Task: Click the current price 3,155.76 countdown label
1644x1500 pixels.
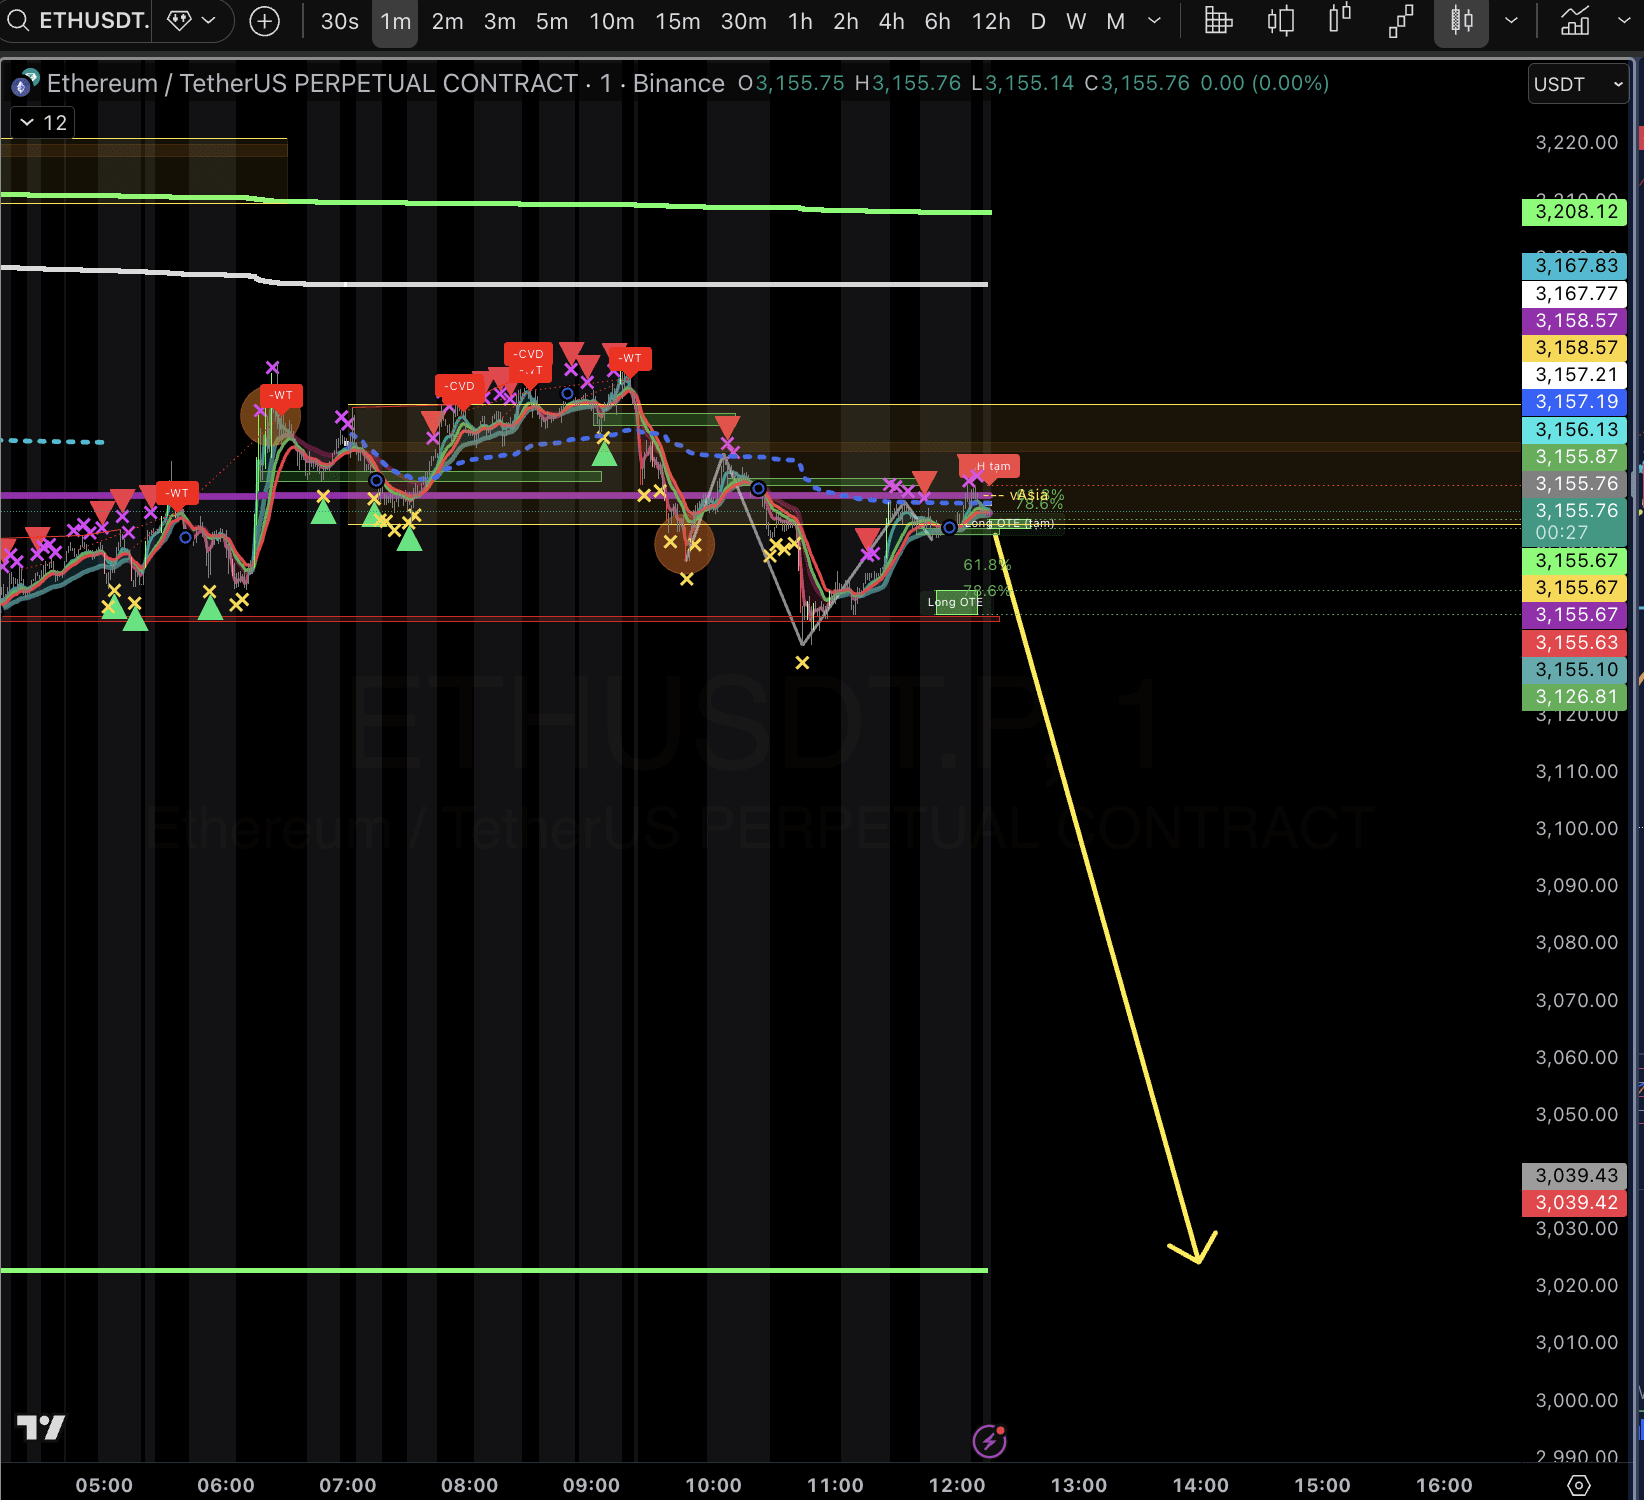Action: pos(1575,521)
